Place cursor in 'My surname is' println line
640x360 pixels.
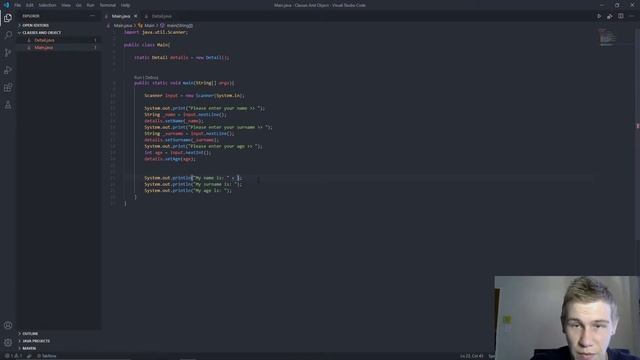pyautogui.click(x=193, y=184)
